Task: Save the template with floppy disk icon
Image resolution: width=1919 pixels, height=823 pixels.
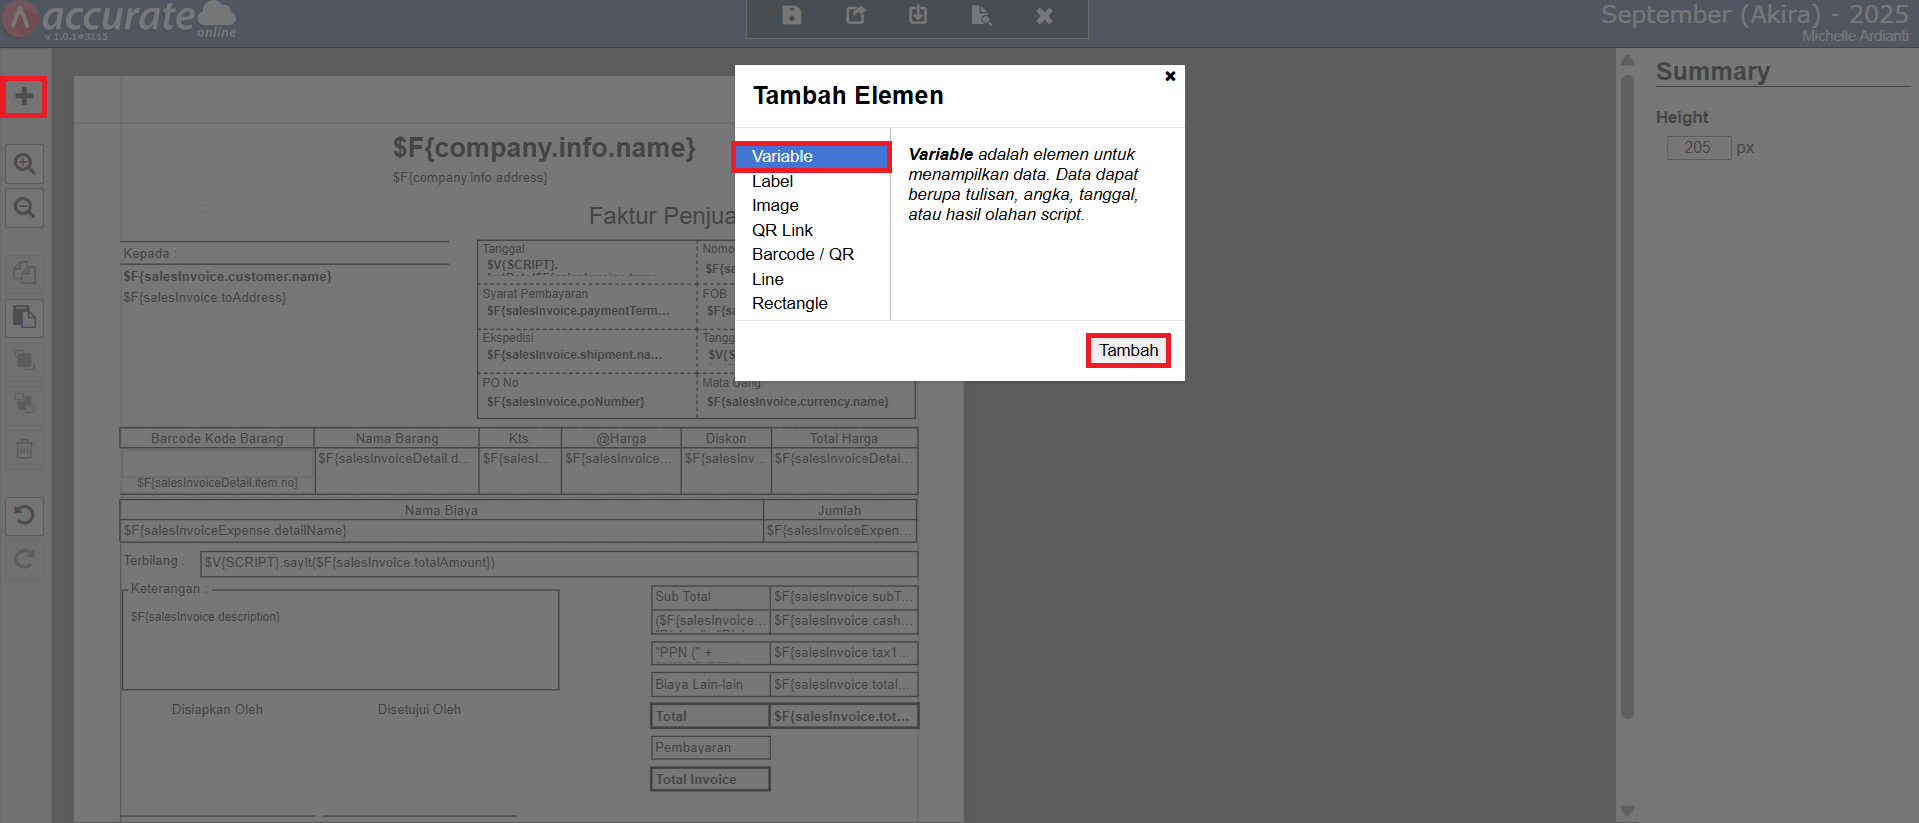Action: [x=791, y=16]
